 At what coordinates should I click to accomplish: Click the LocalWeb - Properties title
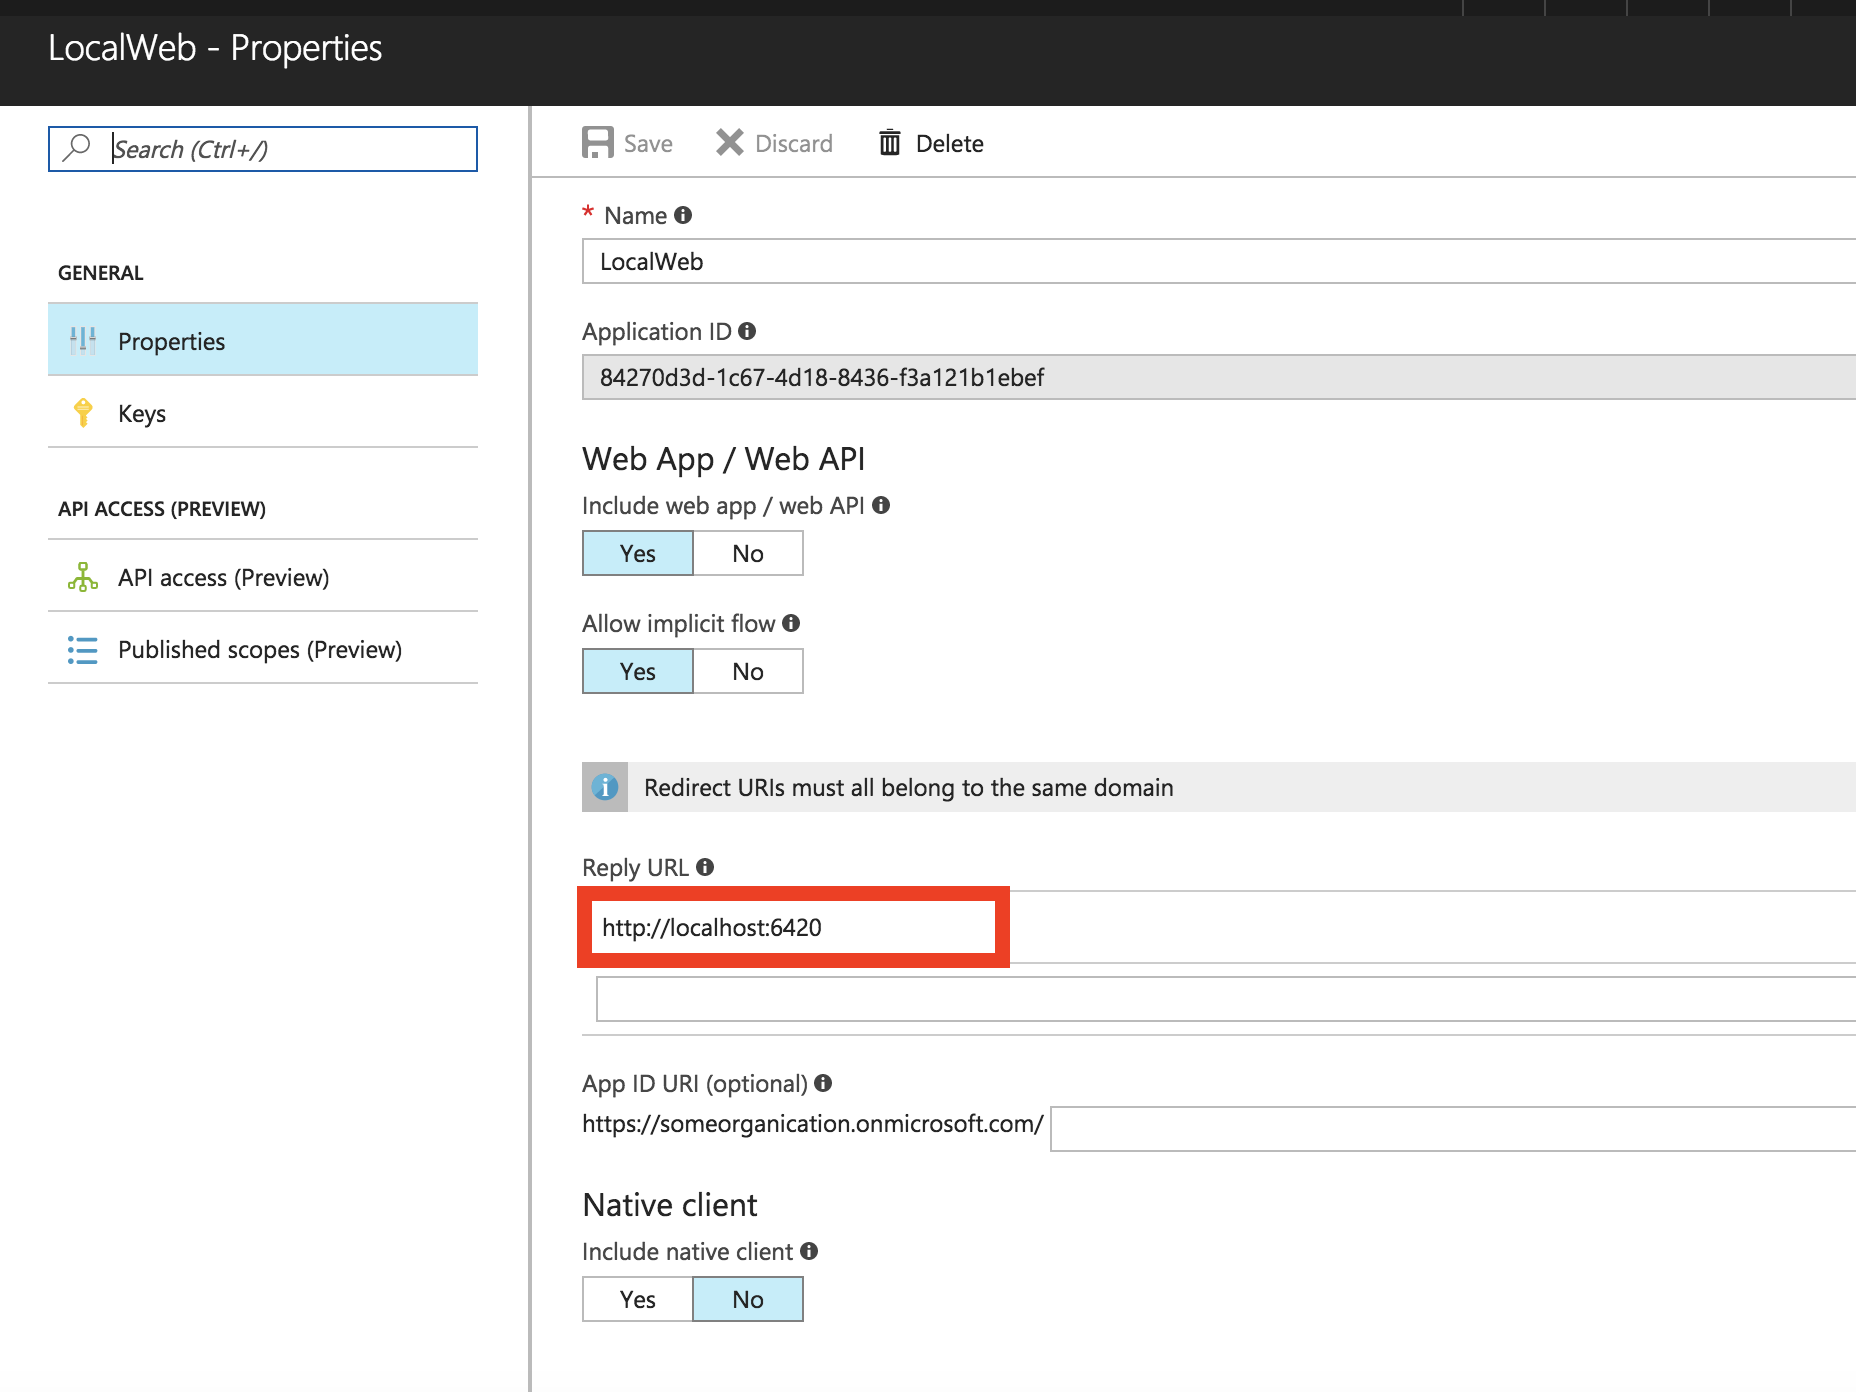(215, 48)
